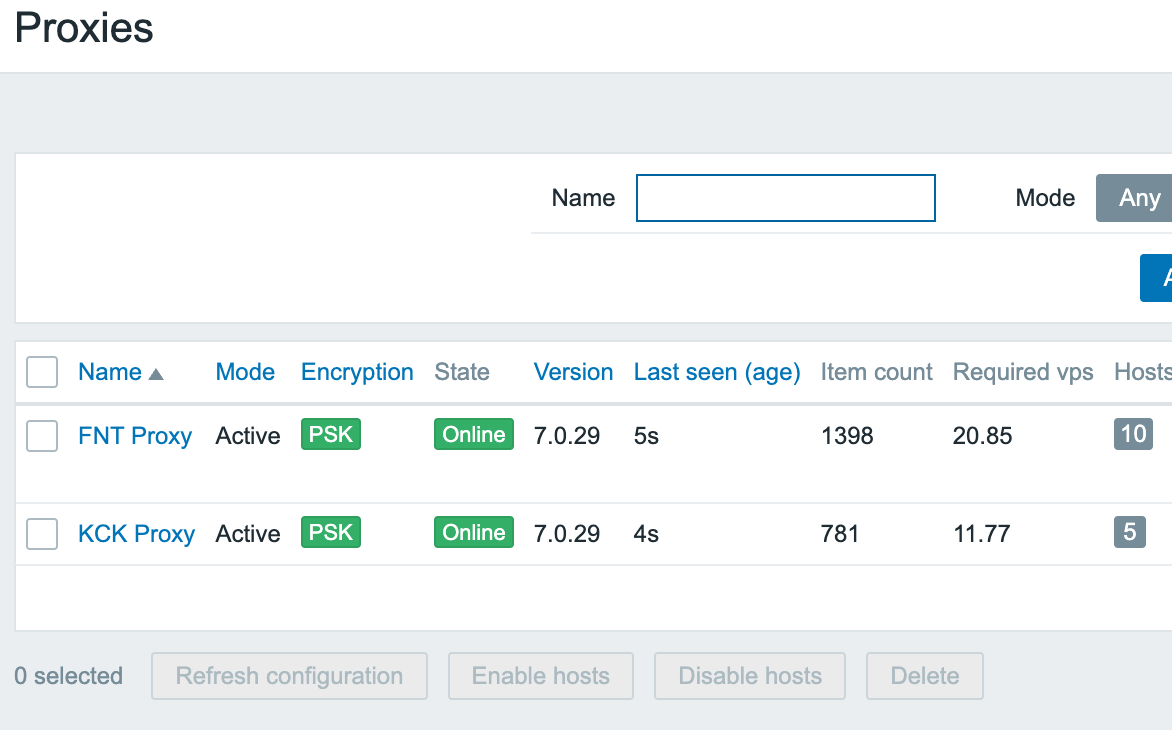
Task: Open the FNT Proxy link
Action: (x=135, y=436)
